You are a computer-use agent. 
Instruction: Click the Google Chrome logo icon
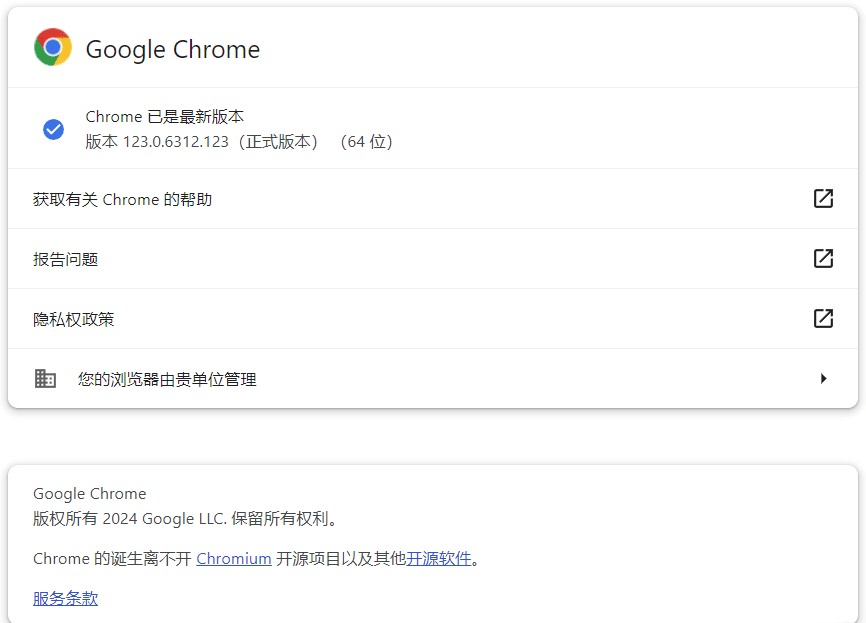53,47
